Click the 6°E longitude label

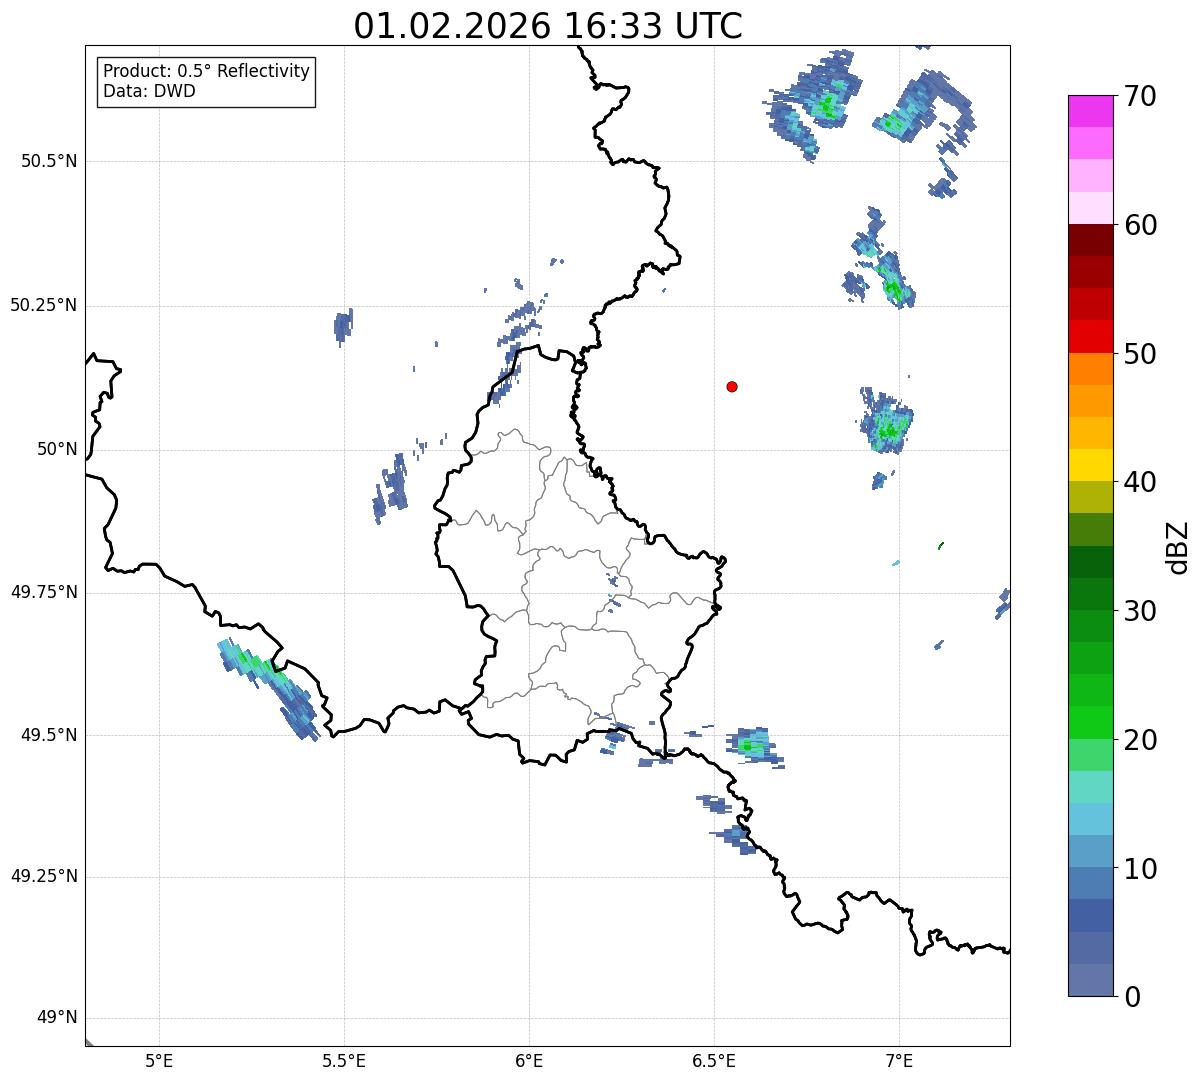click(529, 1062)
